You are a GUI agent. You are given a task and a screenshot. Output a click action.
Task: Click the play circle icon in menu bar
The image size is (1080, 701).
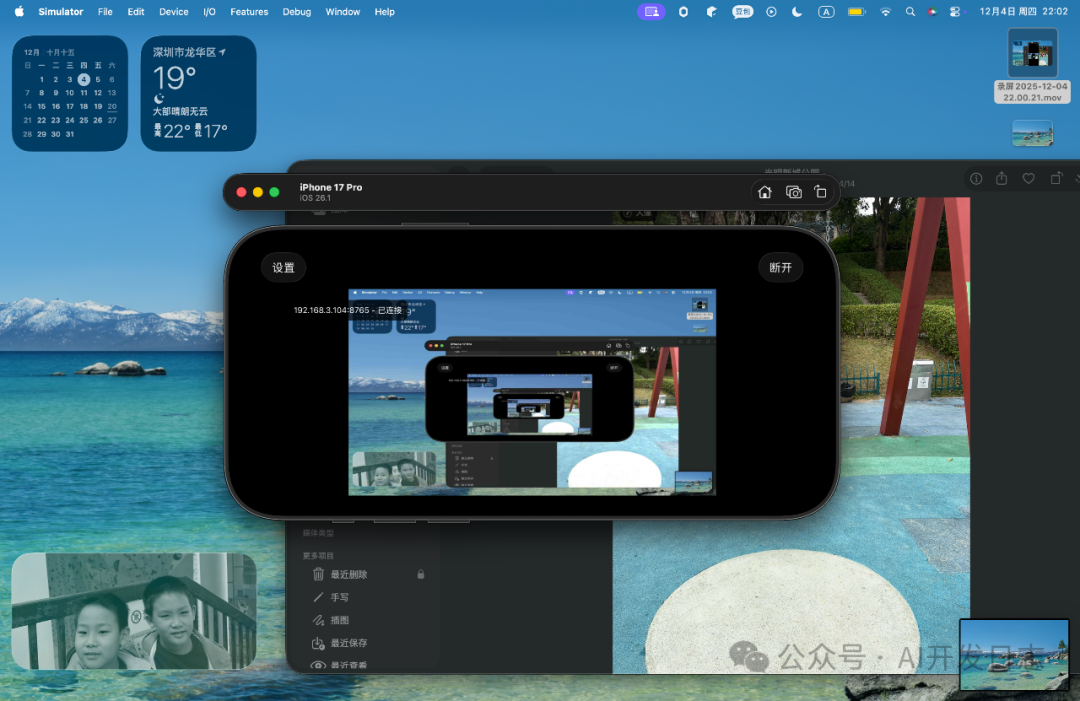pyautogui.click(x=771, y=12)
